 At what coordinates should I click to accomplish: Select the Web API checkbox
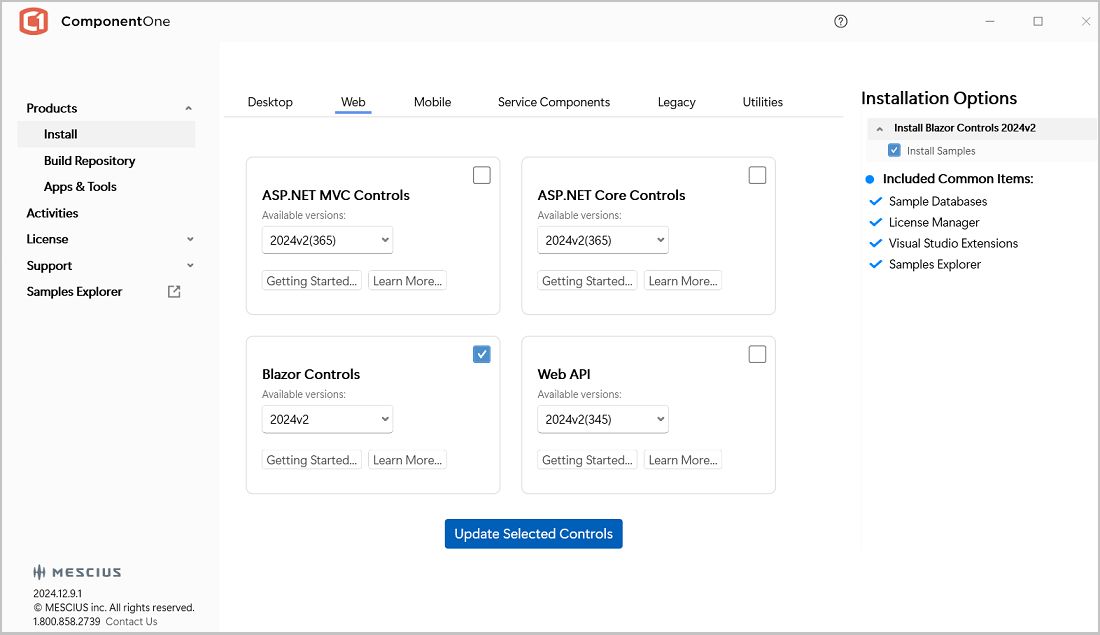(757, 354)
